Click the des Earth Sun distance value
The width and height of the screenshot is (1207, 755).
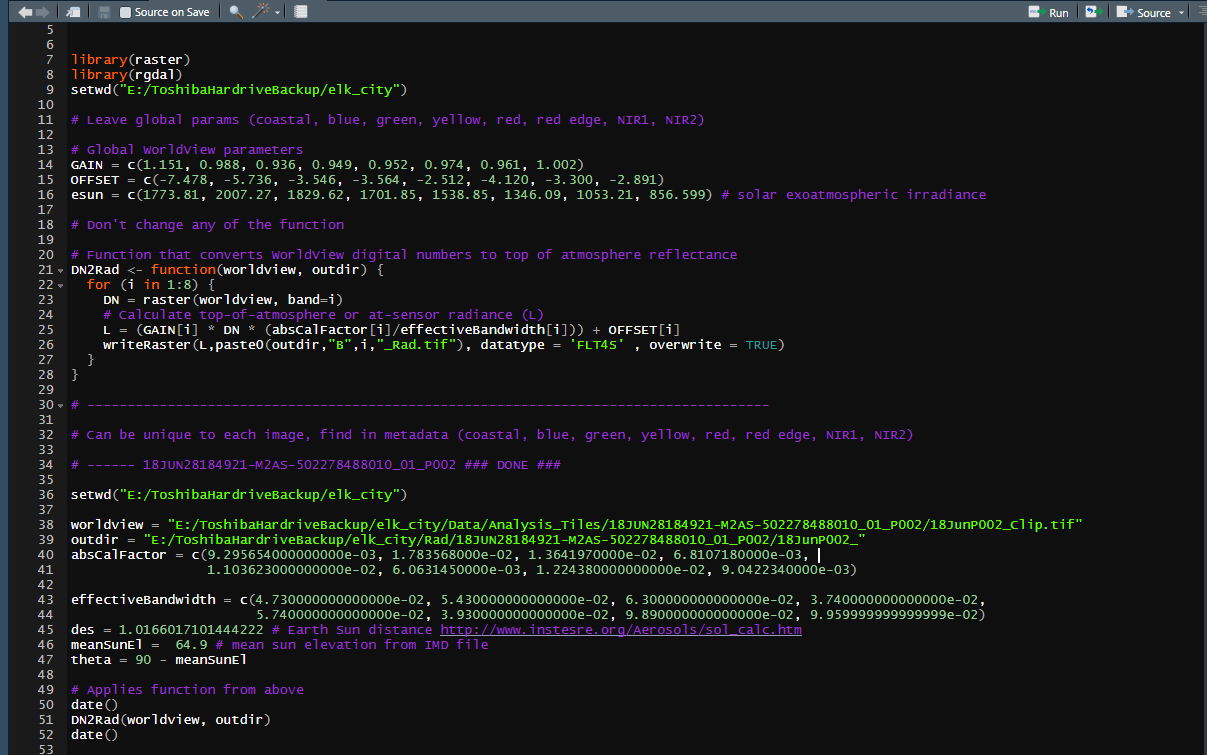click(191, 630)
